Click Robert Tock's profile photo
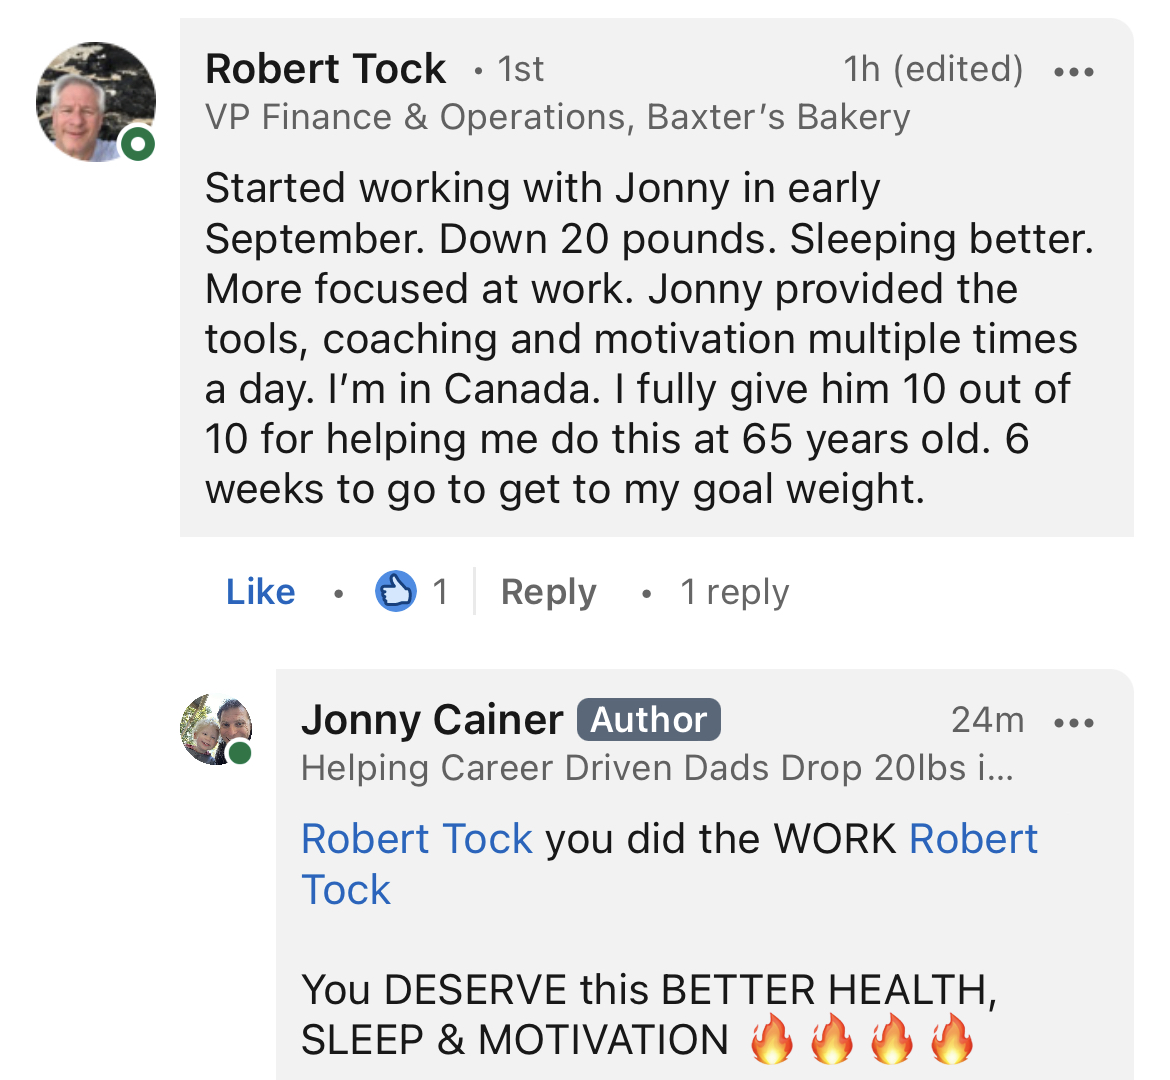The height and width of the screenshot is (1080, 1170). 94,102
